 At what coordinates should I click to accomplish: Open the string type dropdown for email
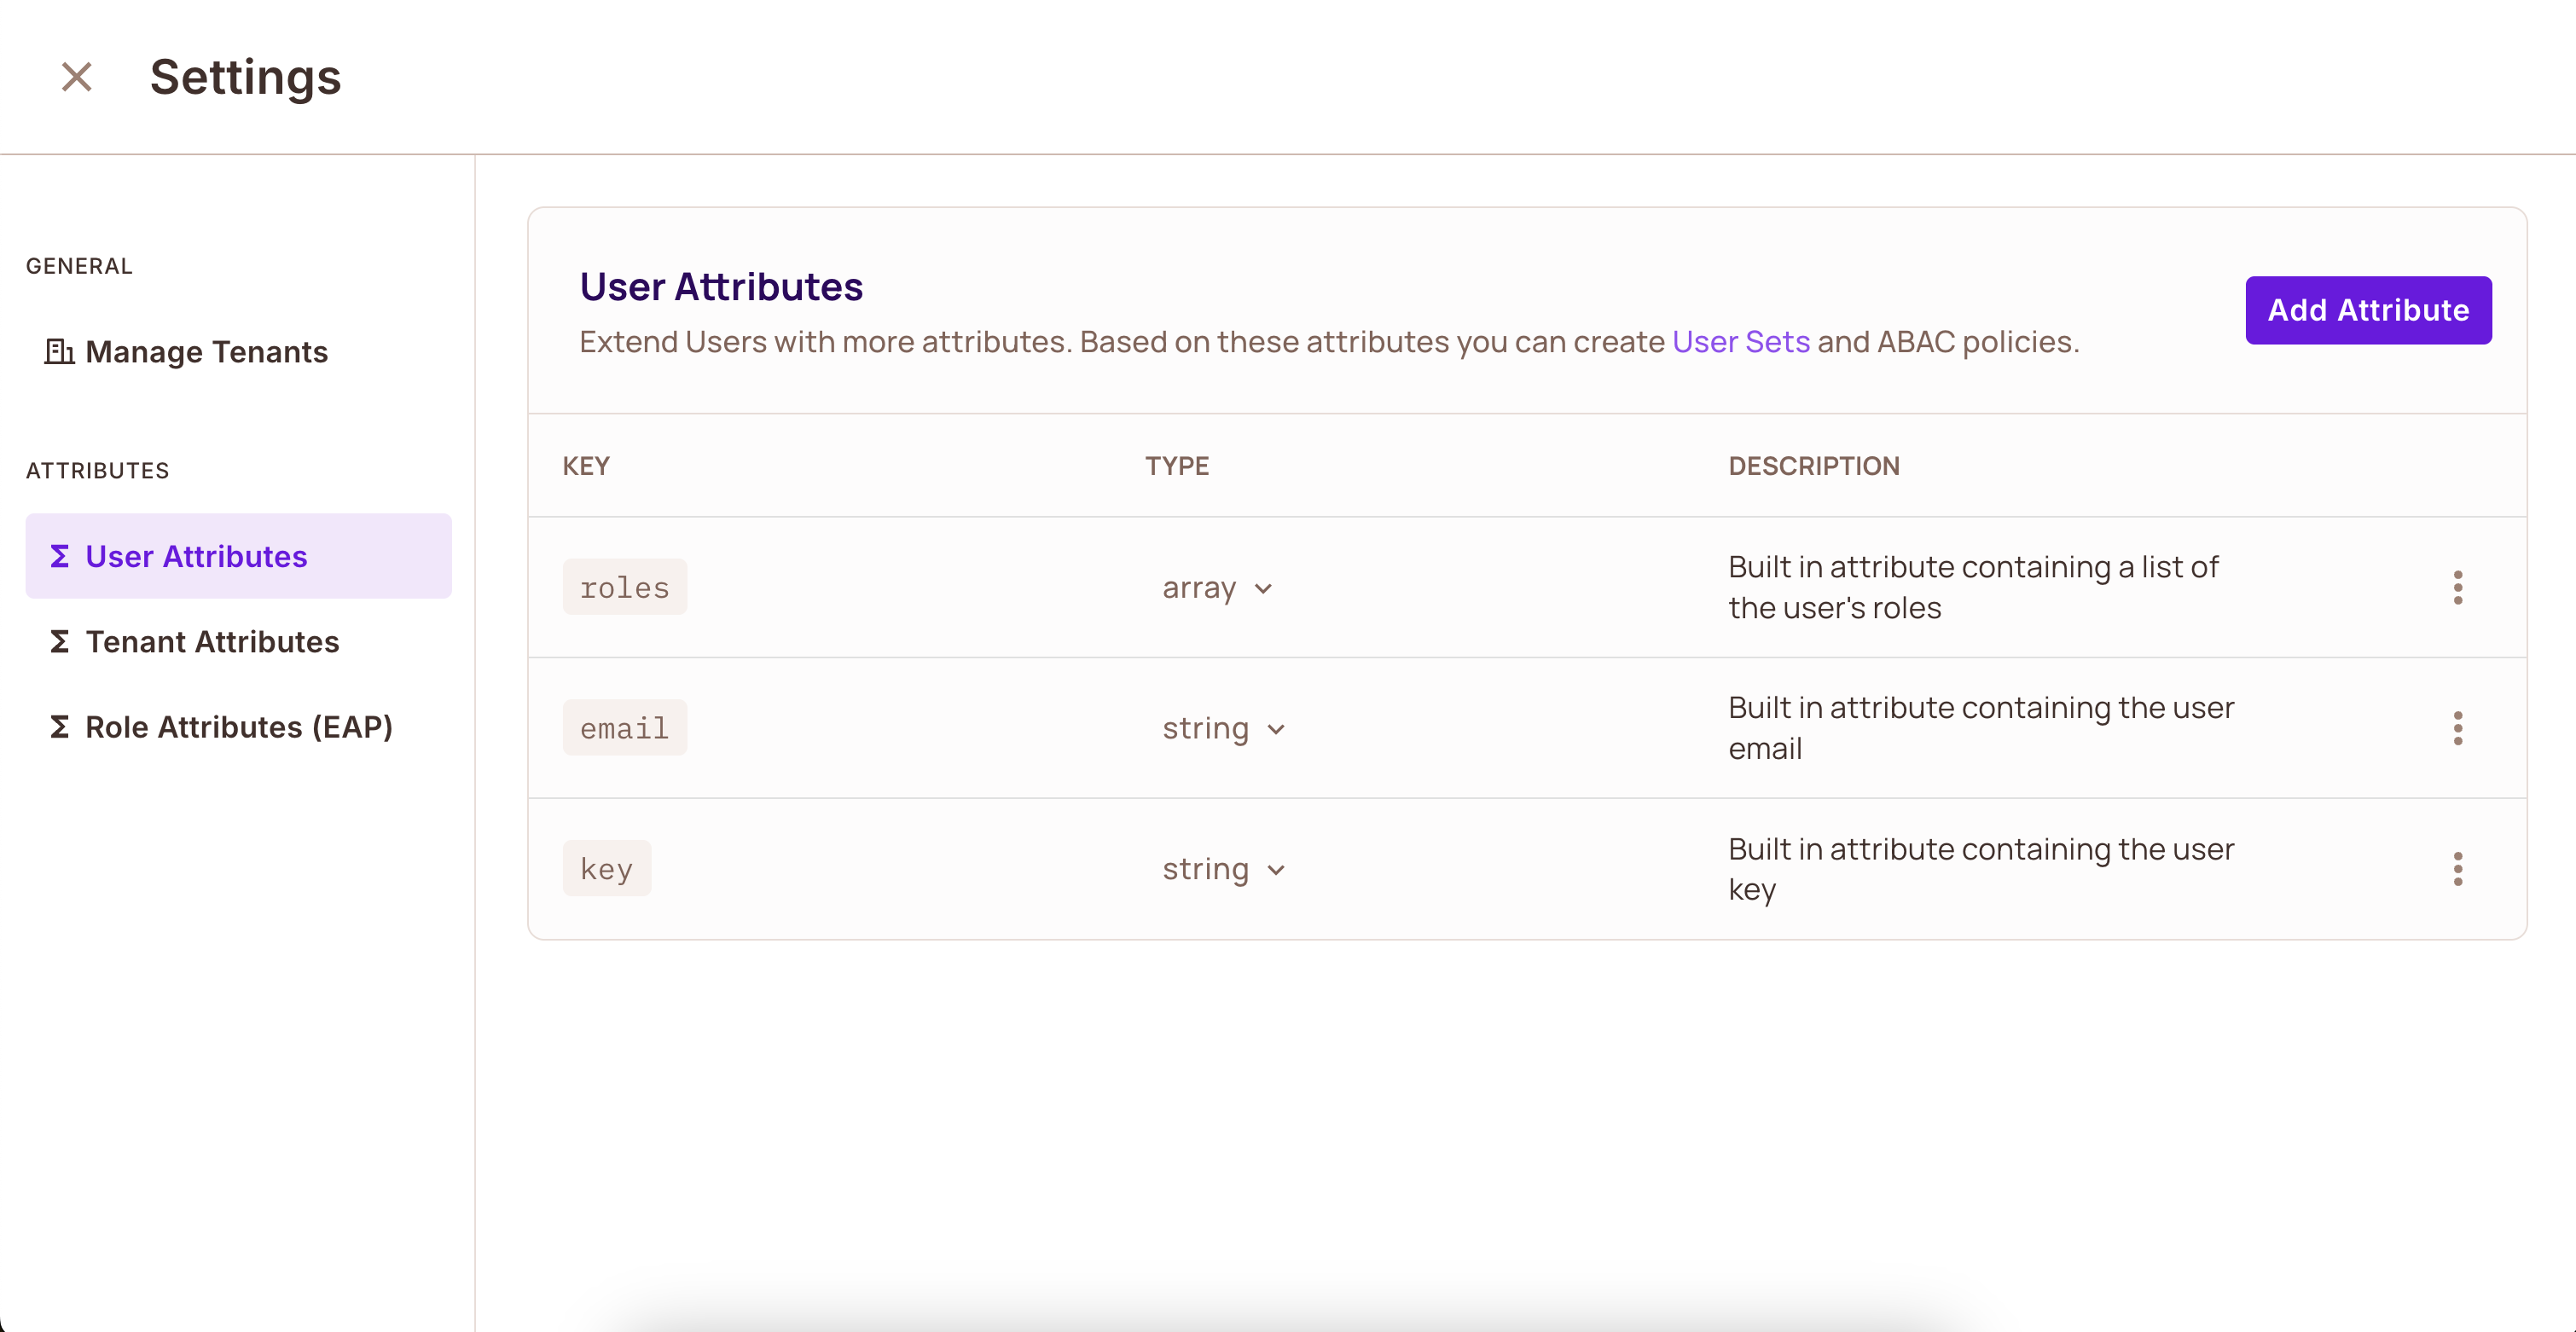(x=1222, y=728)
